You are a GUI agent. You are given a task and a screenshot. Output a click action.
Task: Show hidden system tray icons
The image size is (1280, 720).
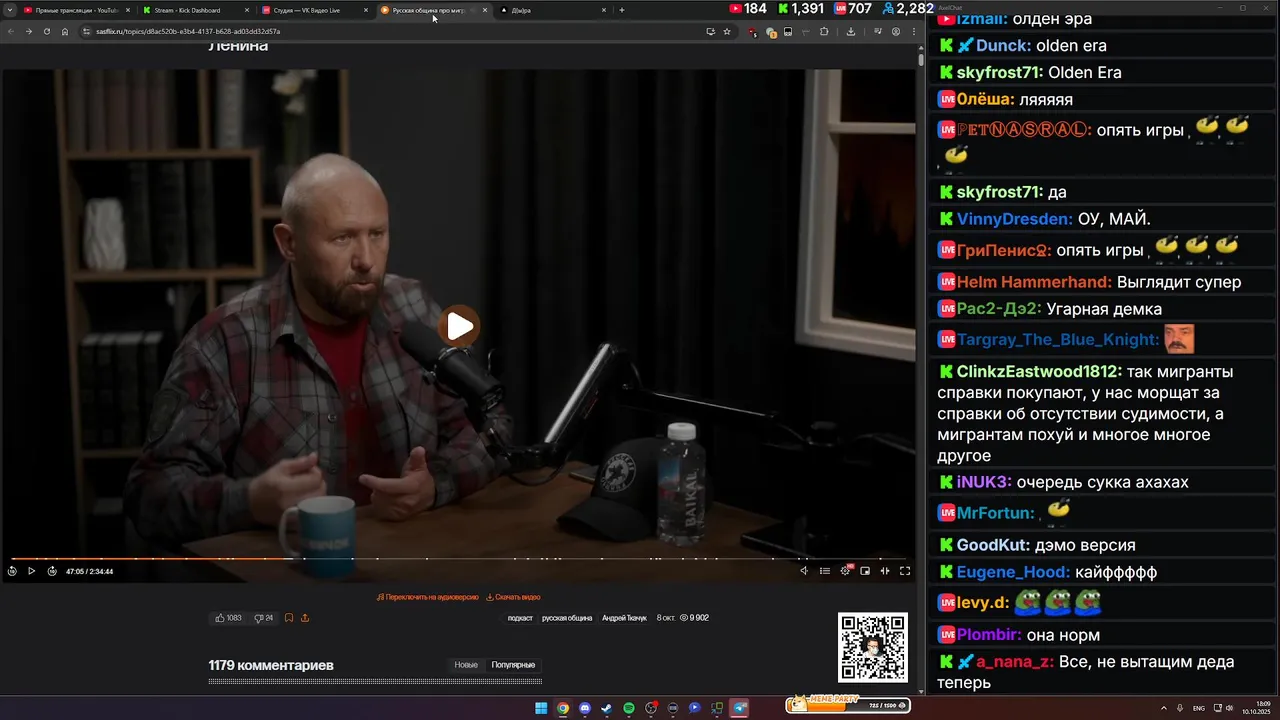point(1165,708)
